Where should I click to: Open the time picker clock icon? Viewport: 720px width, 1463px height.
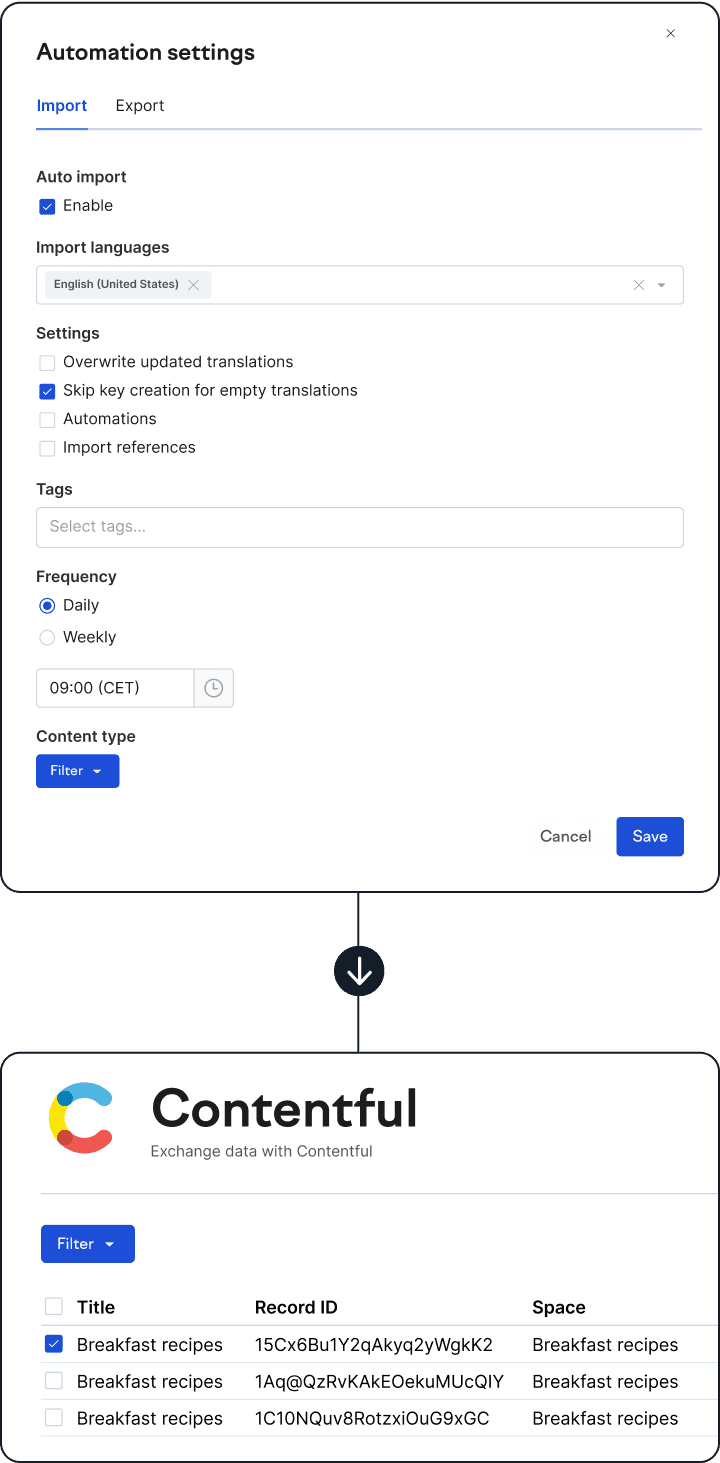point(213,688)
